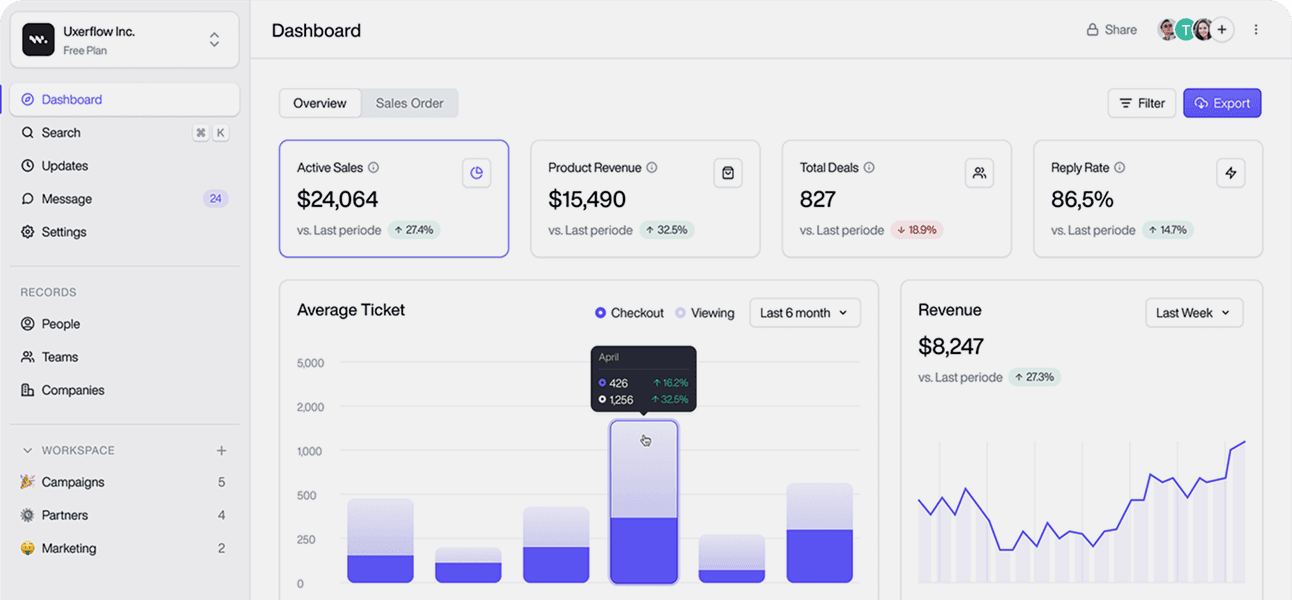Screen dimensions: 1292x600
Task: Toggle the Viewing legend radio button
Action: click(681, 313)
